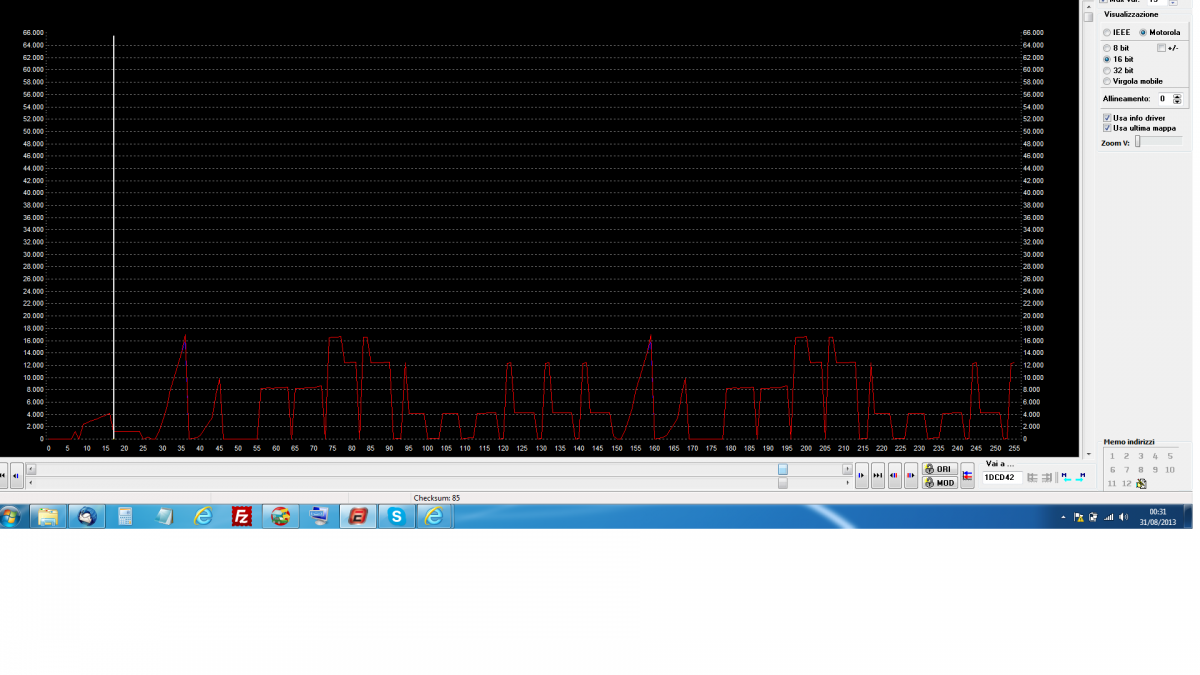
Task: Click the next marker M right-arrow icon
Action: click(x=1081, y=477)
